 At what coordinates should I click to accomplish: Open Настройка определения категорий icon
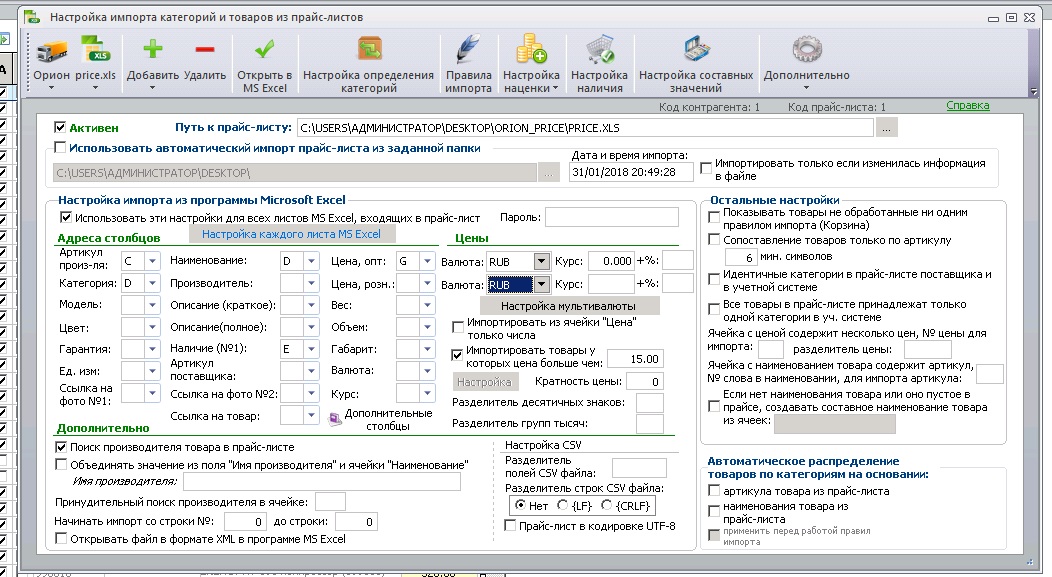click(368, 50)
